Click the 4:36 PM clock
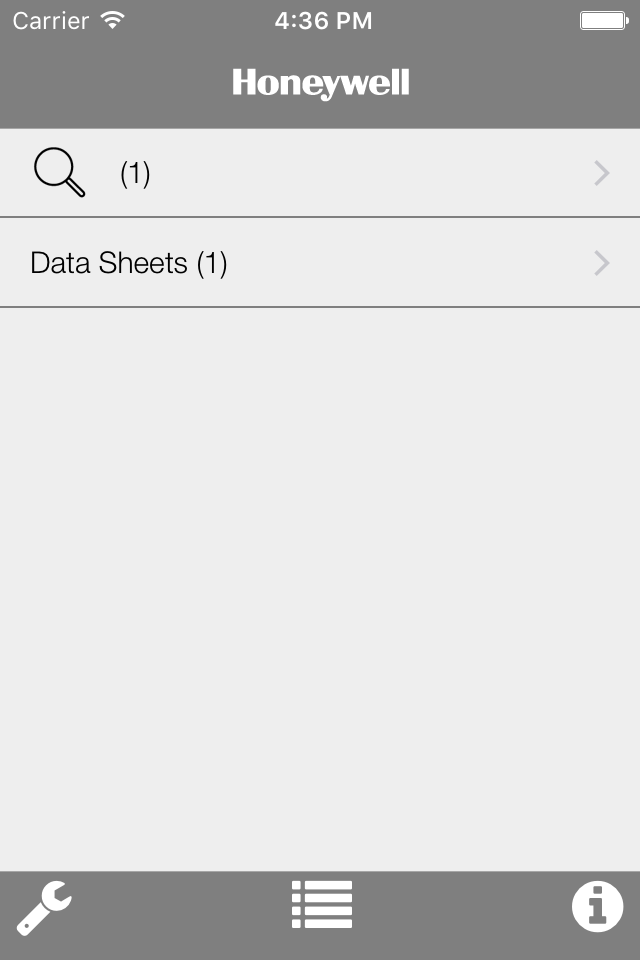This screenshot has width=640, height=960. tap(323, 21)
